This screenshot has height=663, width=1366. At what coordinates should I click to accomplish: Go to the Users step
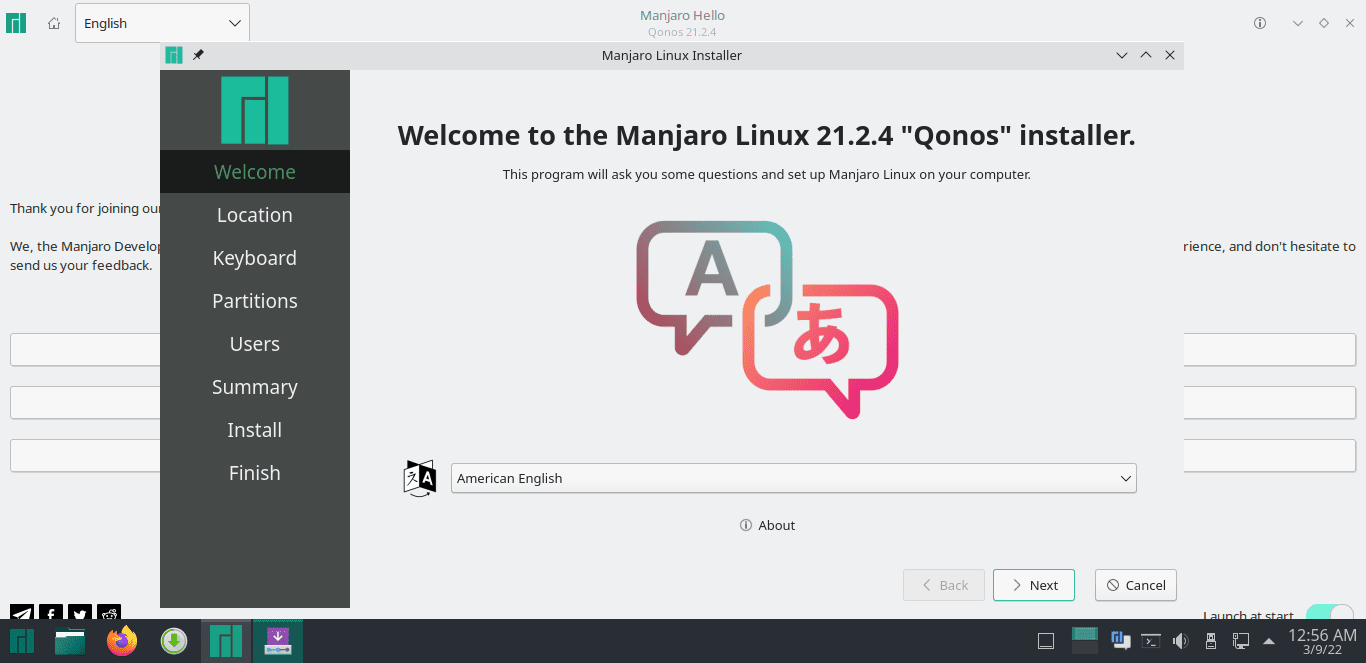[x=255, y=344]
